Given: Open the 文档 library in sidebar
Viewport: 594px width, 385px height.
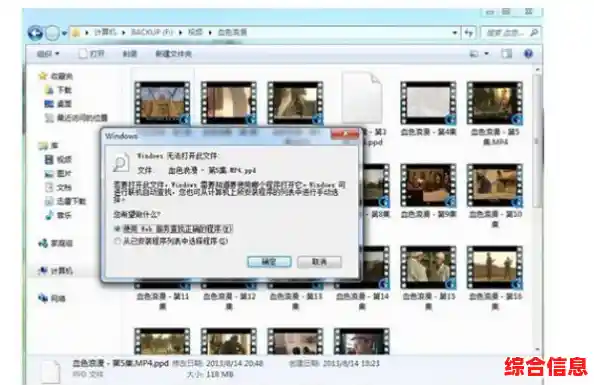Looking at the screenshot, I should click(58, 187).
